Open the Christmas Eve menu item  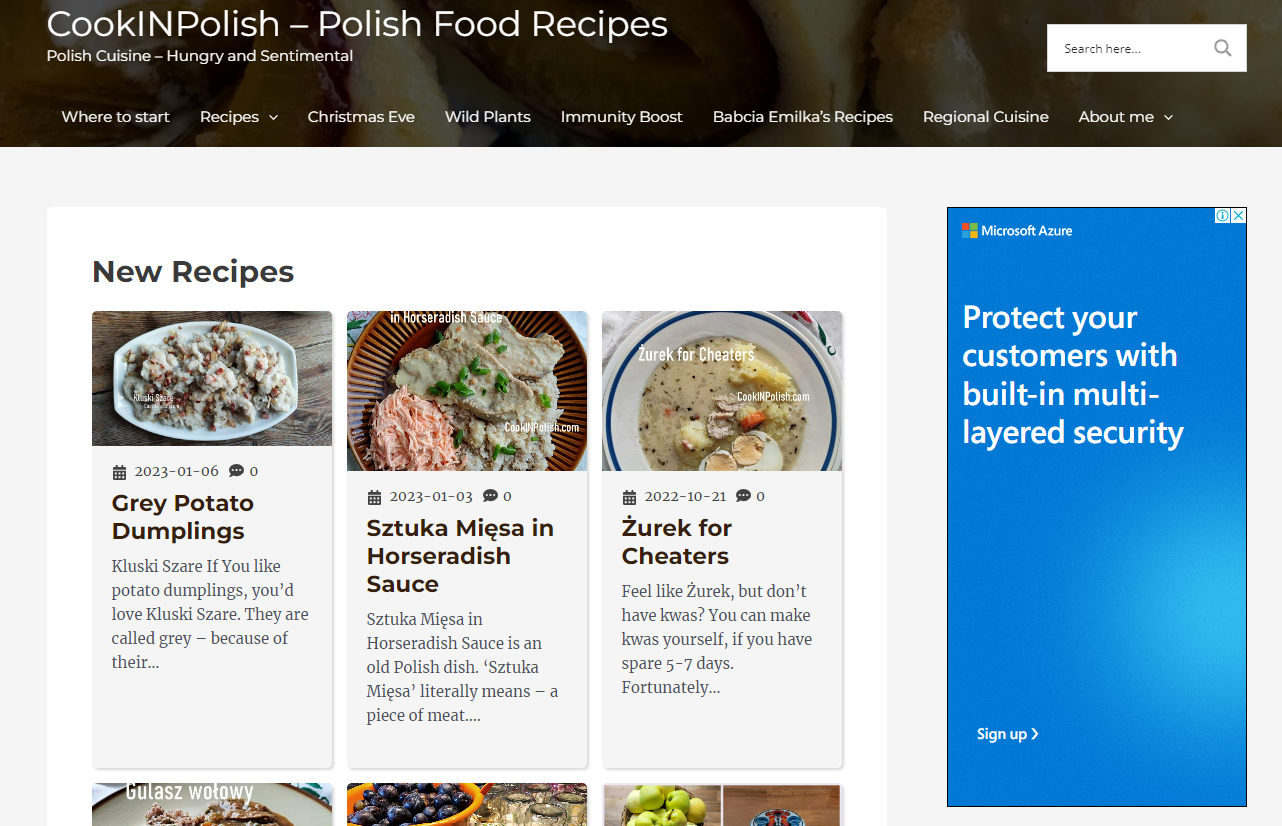[361, 117]
